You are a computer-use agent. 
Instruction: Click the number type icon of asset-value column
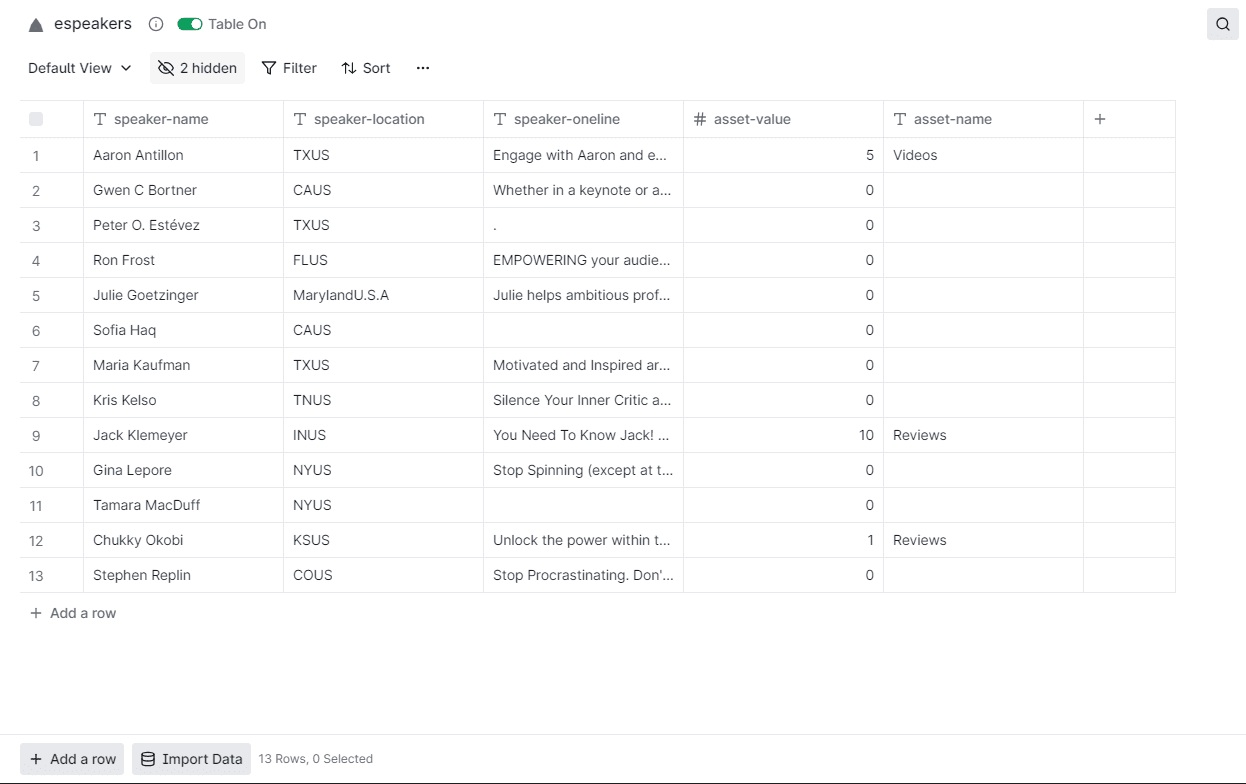click(x=700, y=119)
